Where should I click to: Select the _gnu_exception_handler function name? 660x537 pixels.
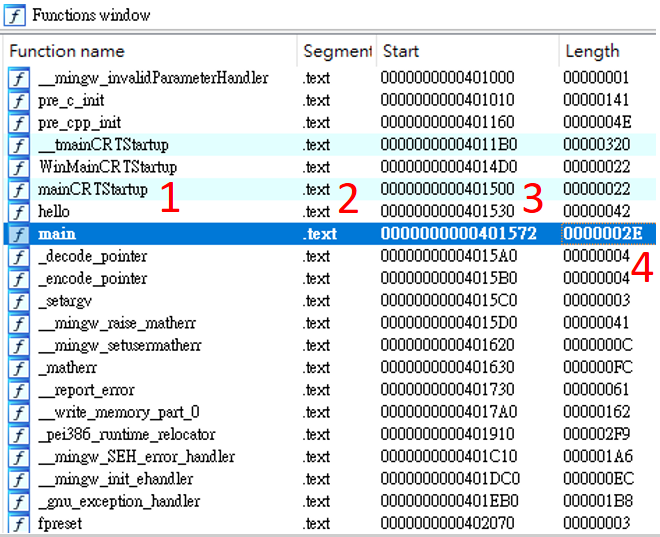119,502
